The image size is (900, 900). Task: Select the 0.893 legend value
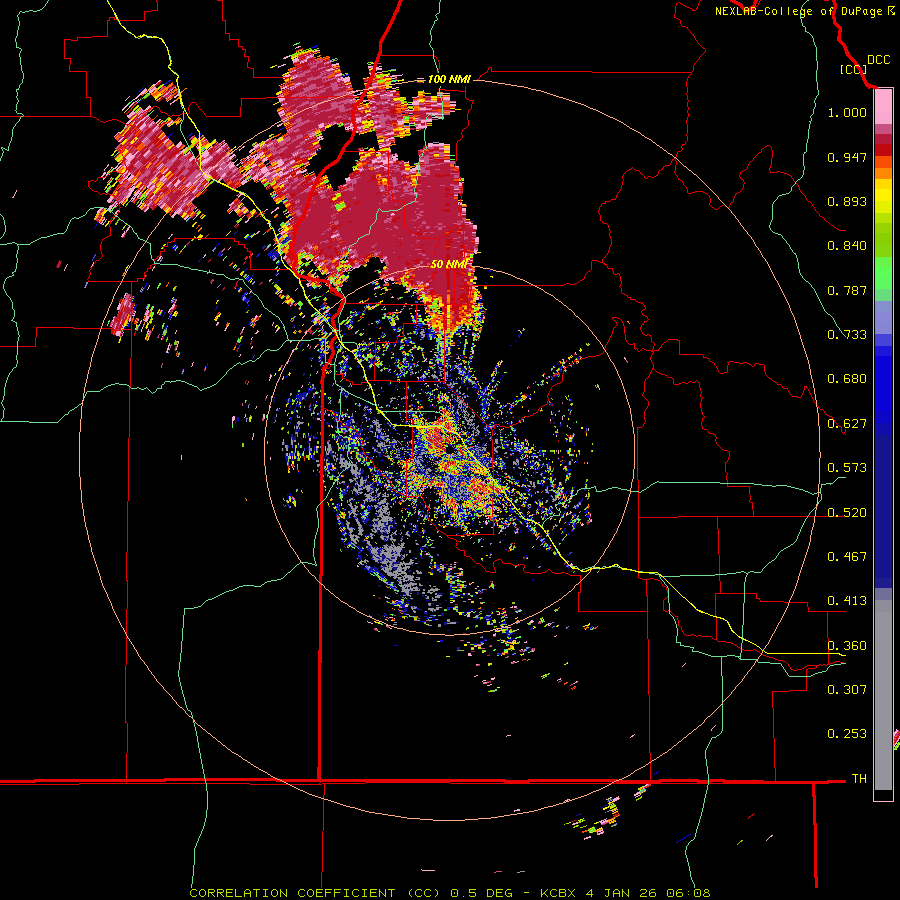point(847,201)
